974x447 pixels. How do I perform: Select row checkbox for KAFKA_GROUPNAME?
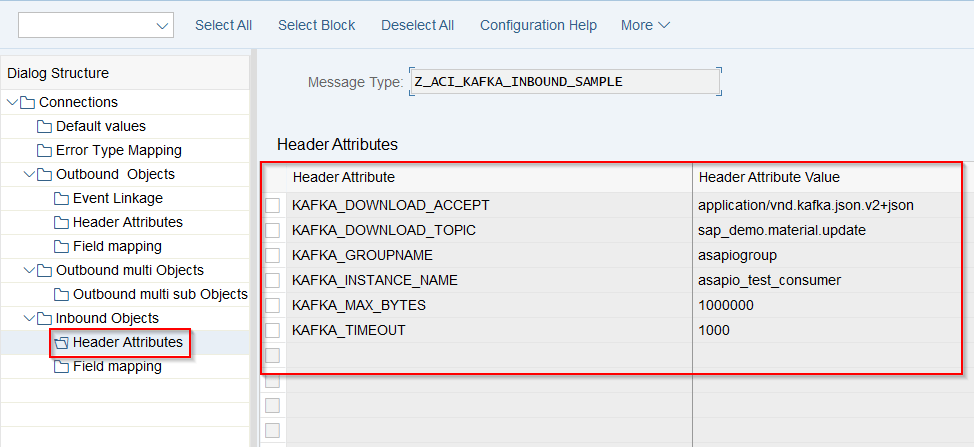coord(273,256)
